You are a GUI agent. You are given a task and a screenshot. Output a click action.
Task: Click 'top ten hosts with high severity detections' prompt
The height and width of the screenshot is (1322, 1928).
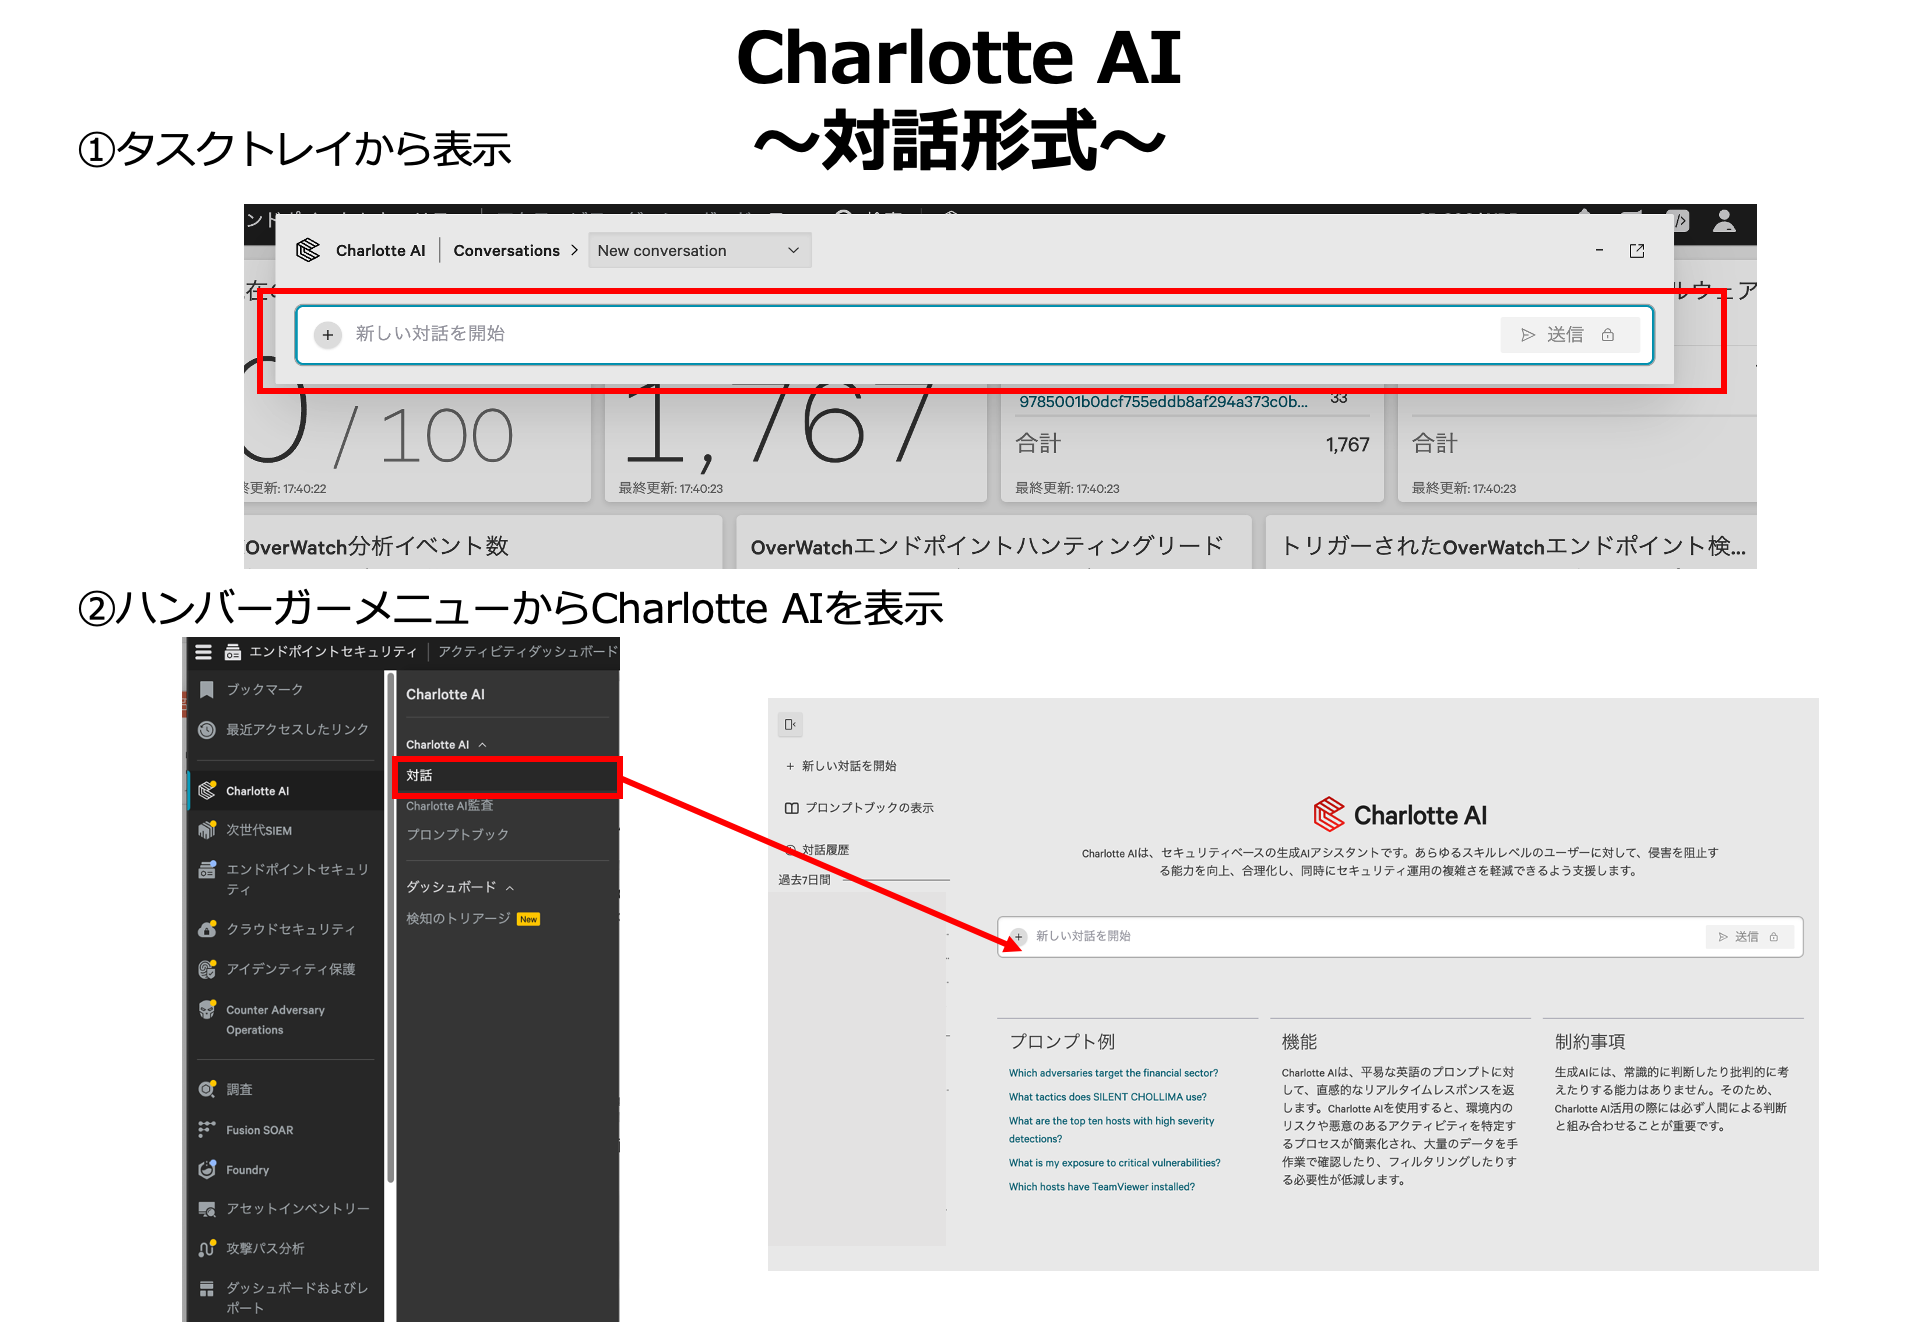tap(1111, 1130)
